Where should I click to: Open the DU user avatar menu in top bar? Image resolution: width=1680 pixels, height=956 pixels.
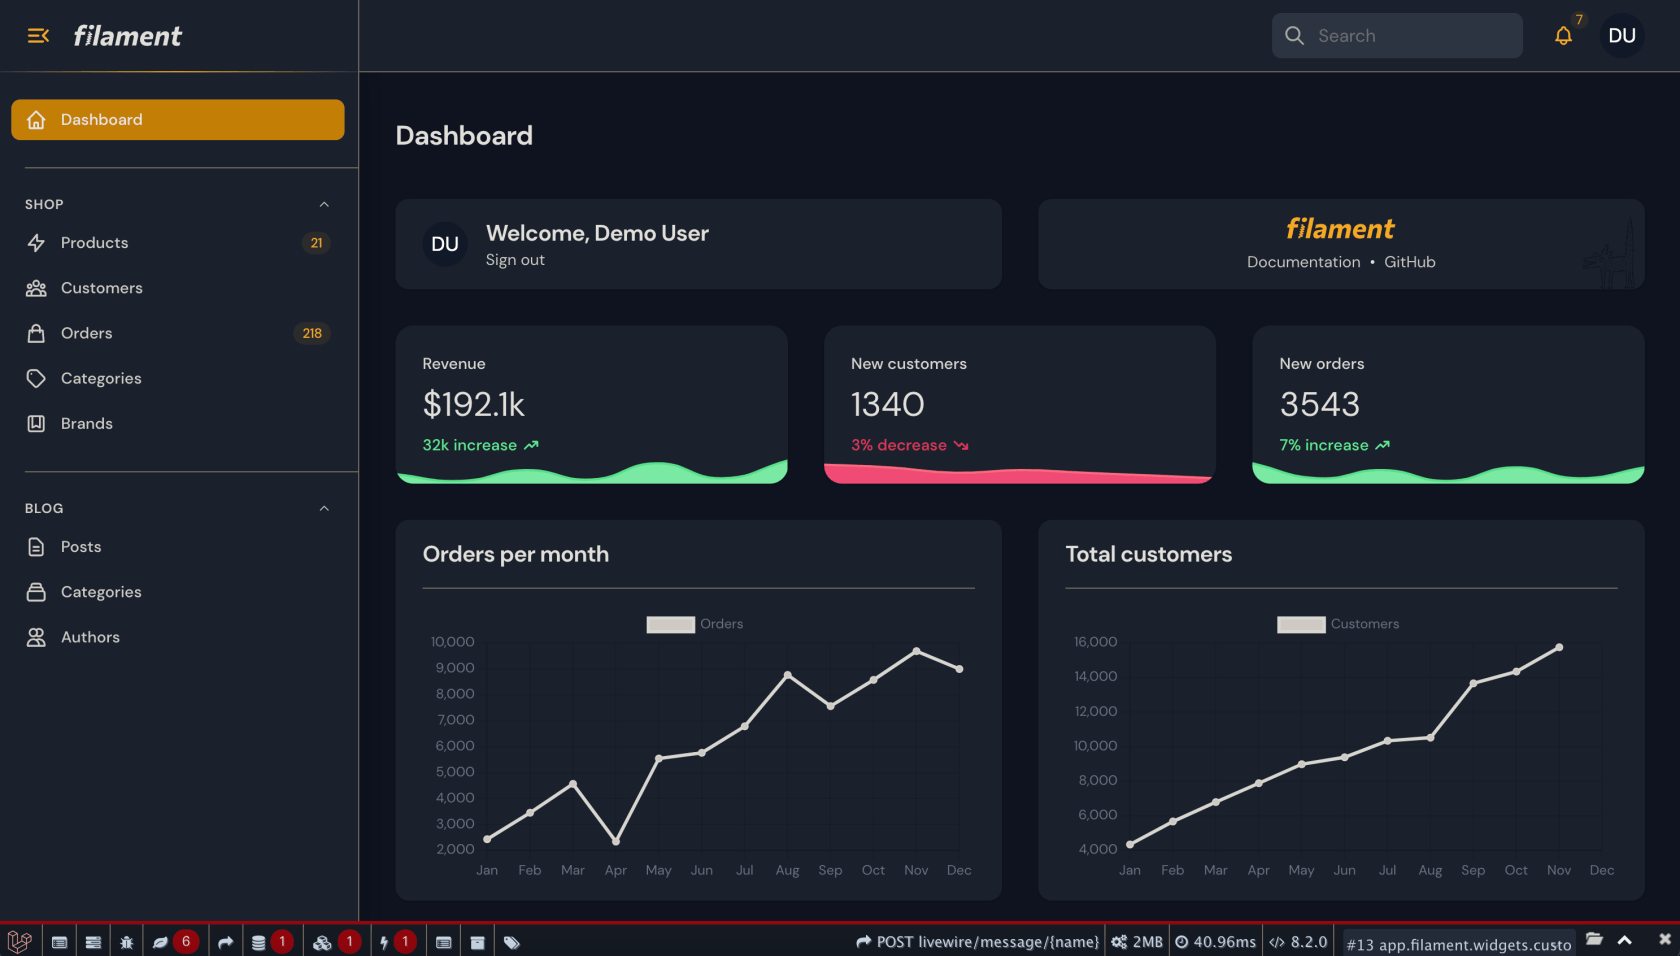click(x=1622, y=36)
